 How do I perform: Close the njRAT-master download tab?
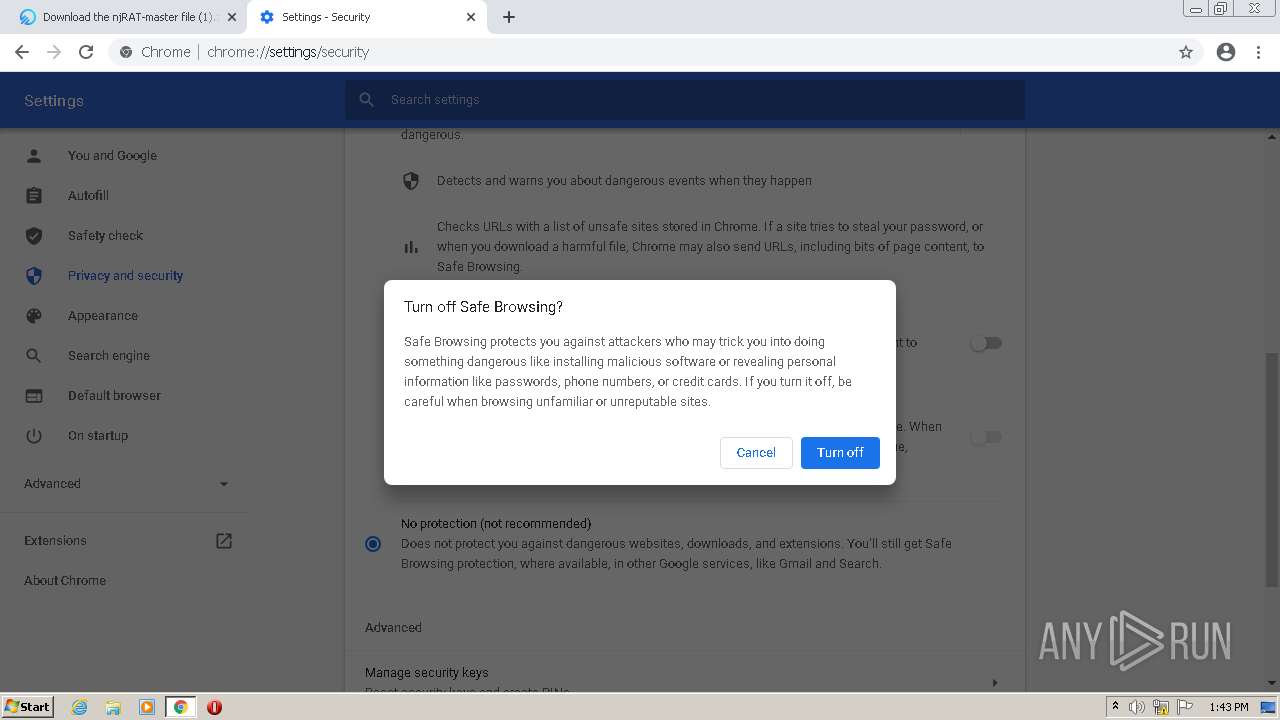tap(232, 17)
